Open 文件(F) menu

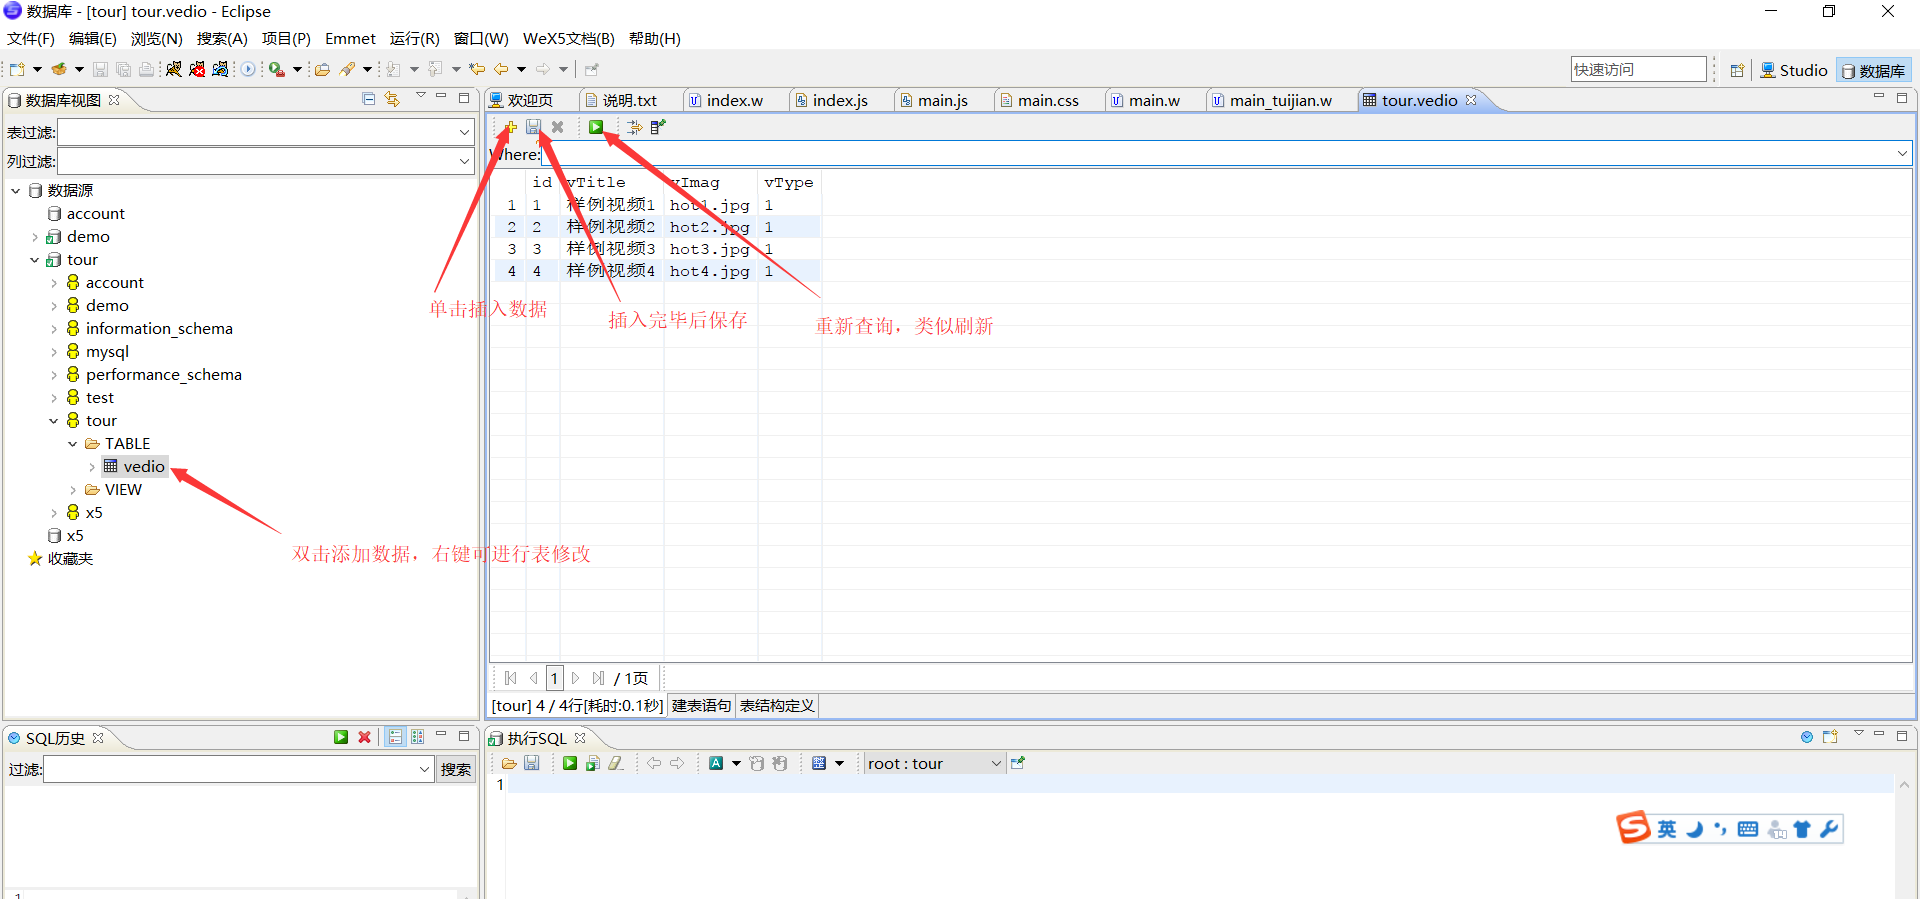coord(31,38)
